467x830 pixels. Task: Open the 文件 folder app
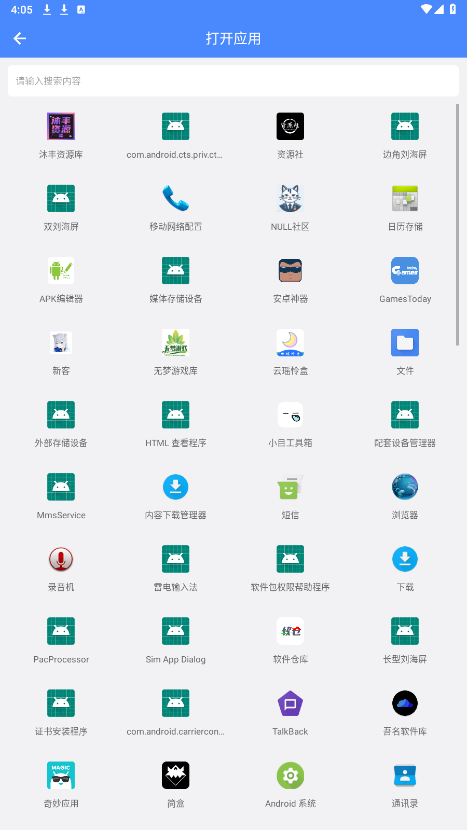[x=405, y=342]
